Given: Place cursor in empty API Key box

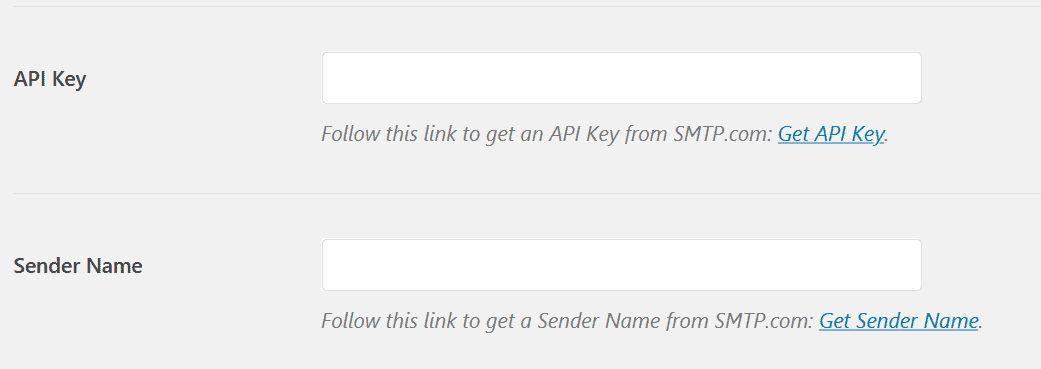Looking at the screenshot, I should [x=621, y=78].
